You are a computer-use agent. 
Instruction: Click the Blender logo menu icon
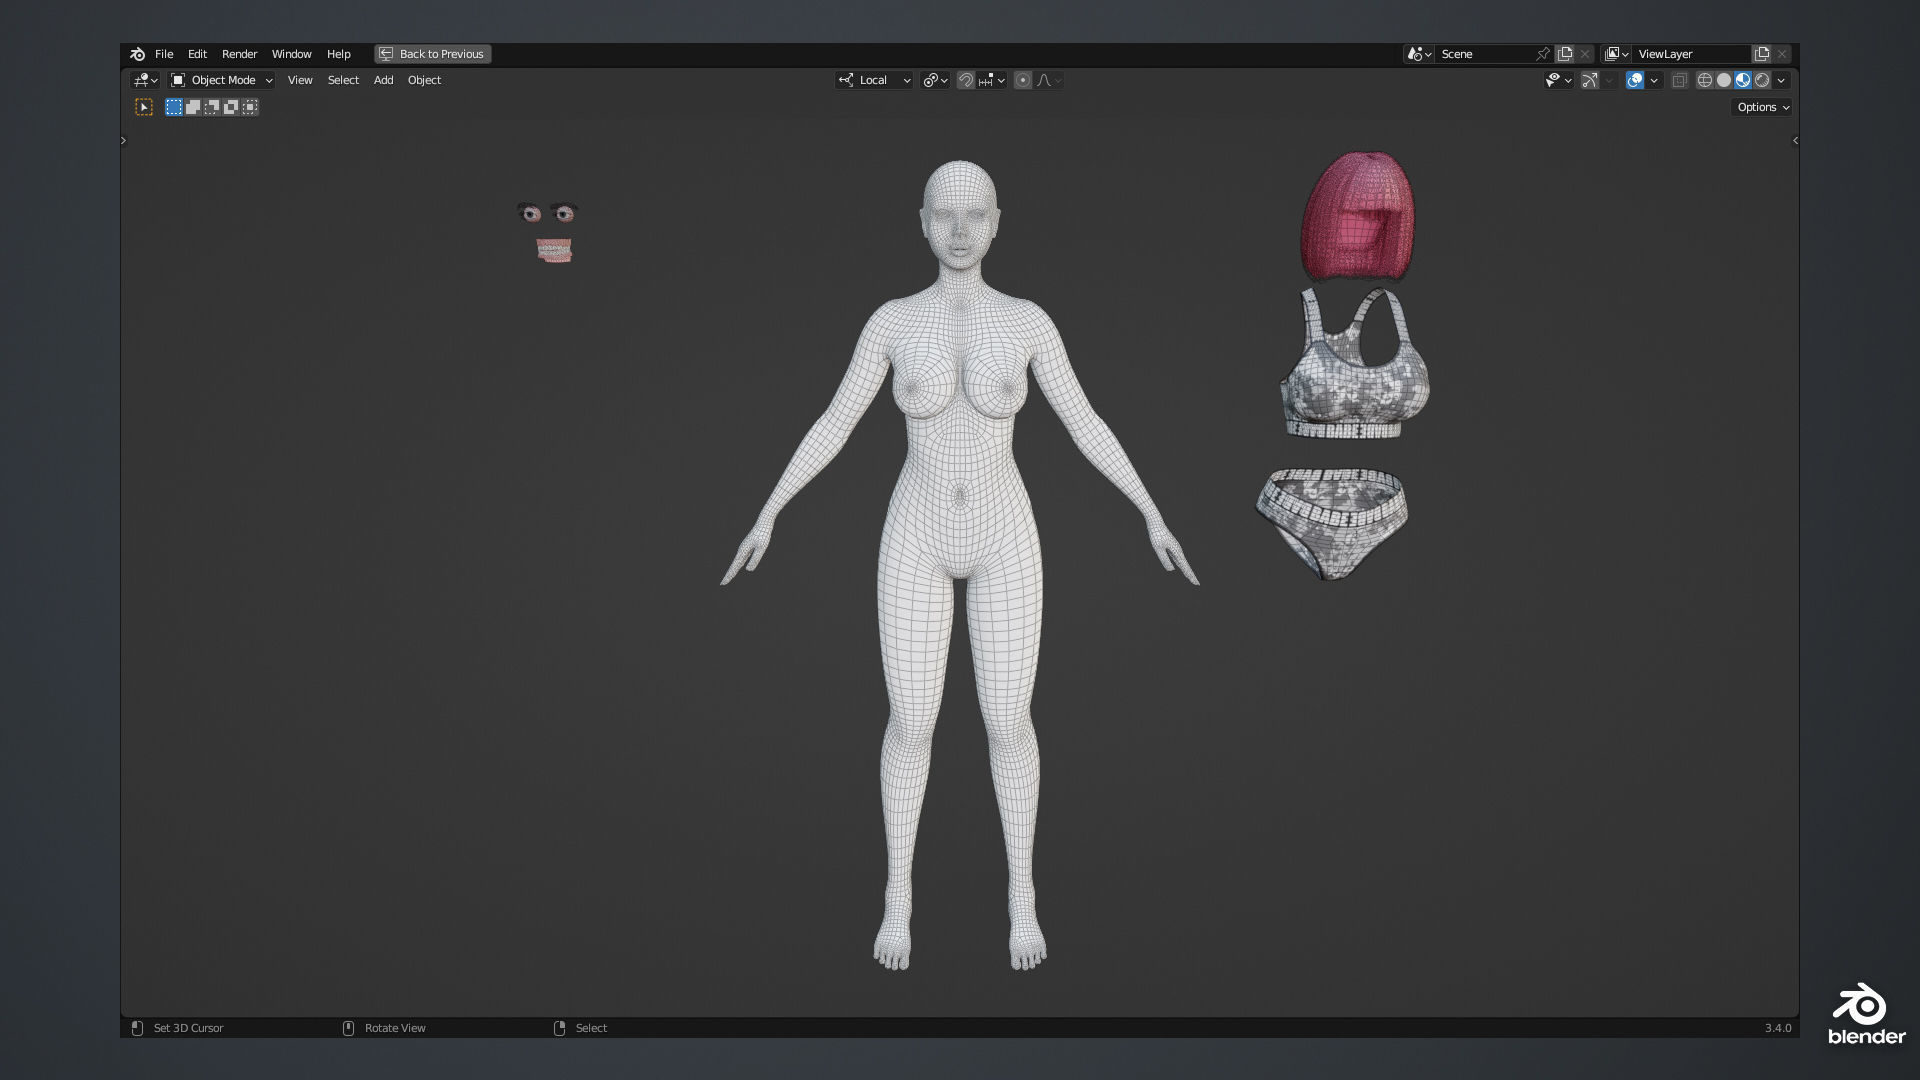point(138,54)
